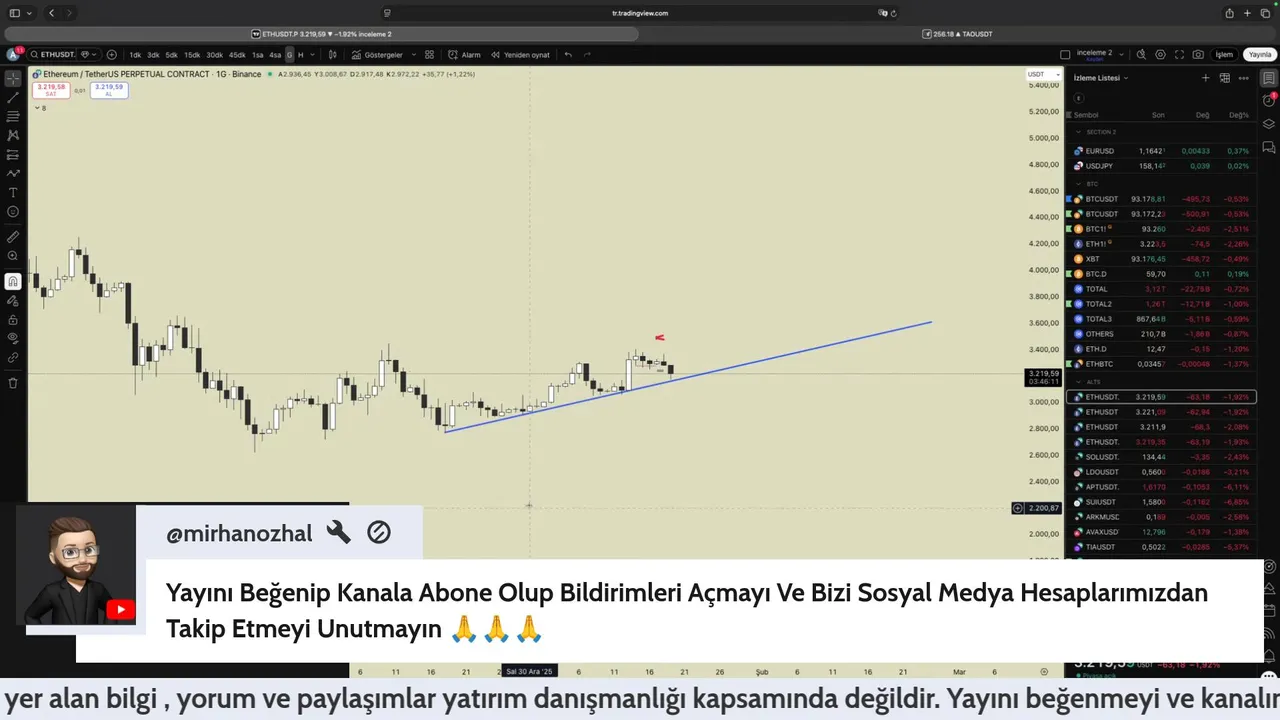Select SOLUSDT in the watchlist
The image size is (1280, 720).
pyautogui.click(x=1161, y=457)
